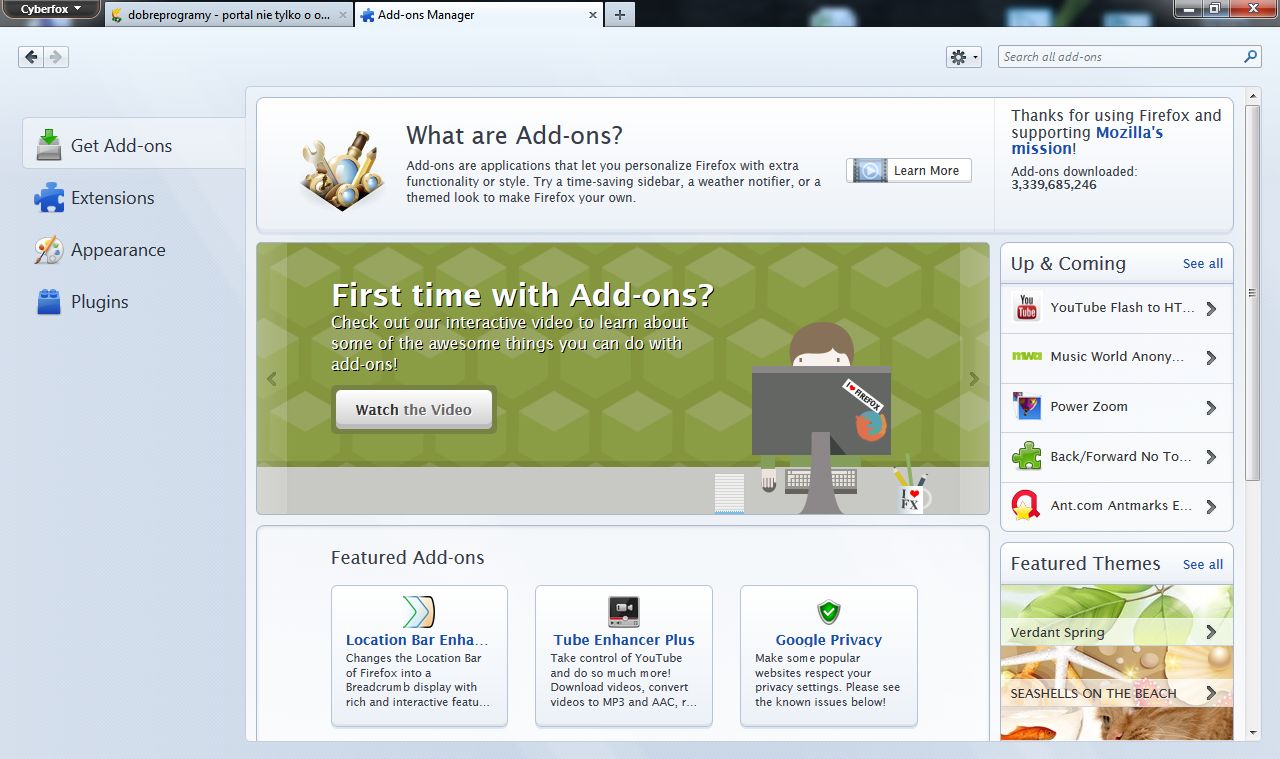Open the Extensions category
1280x759 pixels.
(134, 198)
